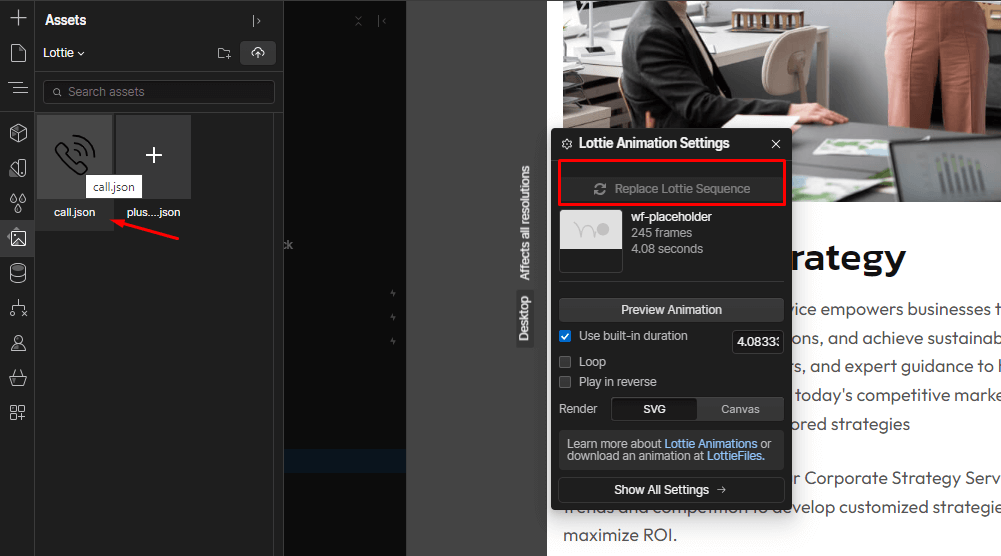Open the Apps grid icon
This screenshot has height=556, width=1001.
coord(18,412)
